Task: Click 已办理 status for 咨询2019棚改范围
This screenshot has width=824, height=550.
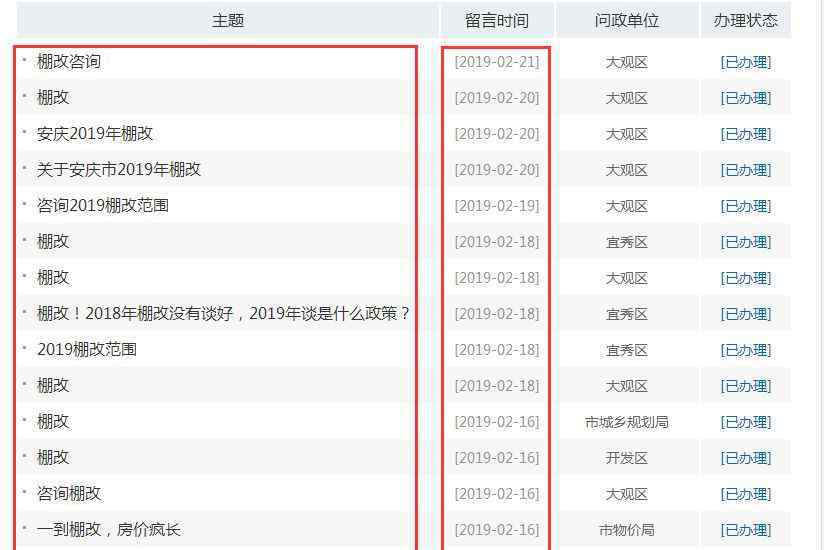Action: tap(746, 206)
